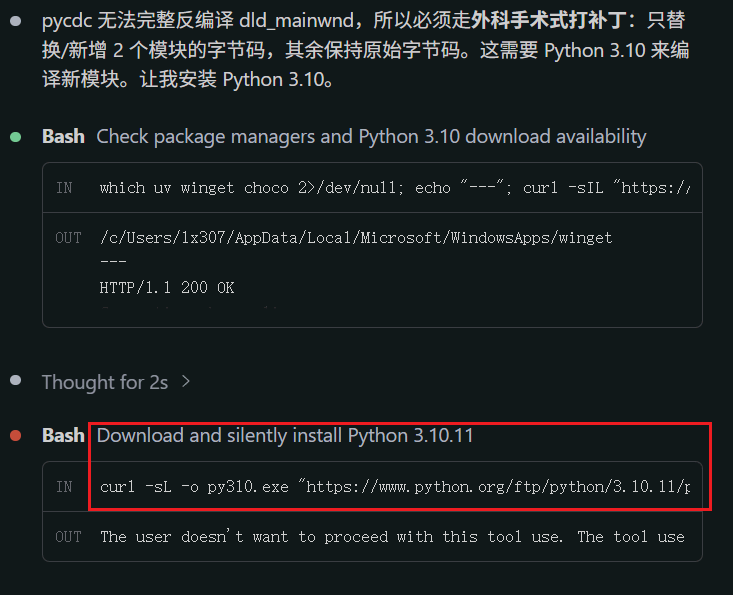The image size is (733, 595).
Task: Select Check package managers description text
Action: (x=371, y=136)
